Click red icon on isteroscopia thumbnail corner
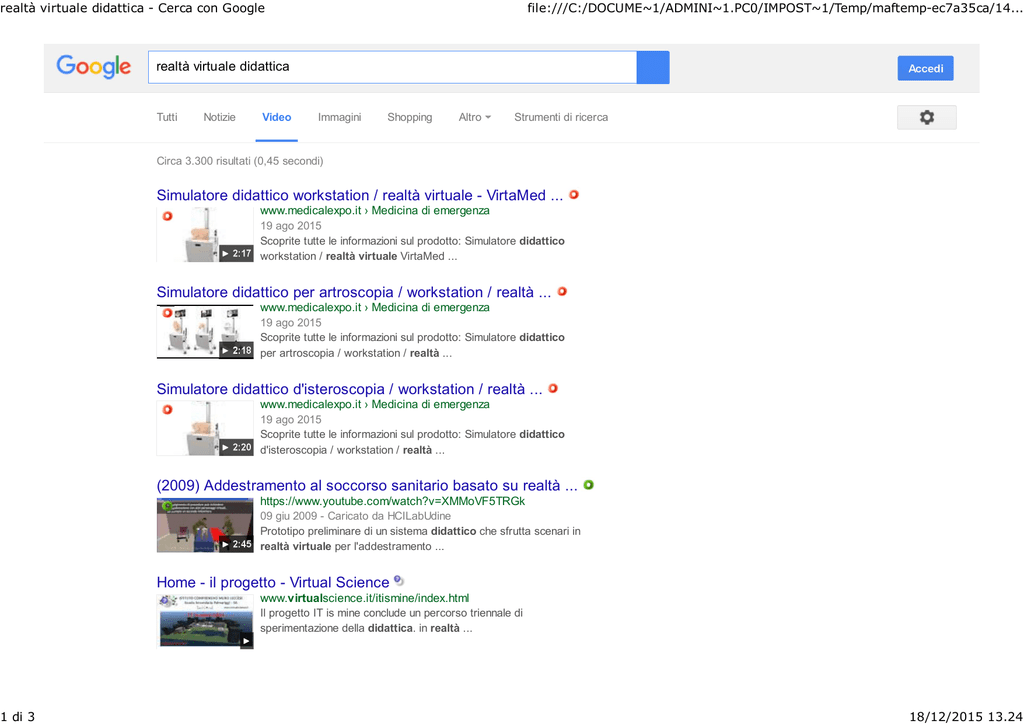Viewport: 1024px width, 724px height. point(168,410)
